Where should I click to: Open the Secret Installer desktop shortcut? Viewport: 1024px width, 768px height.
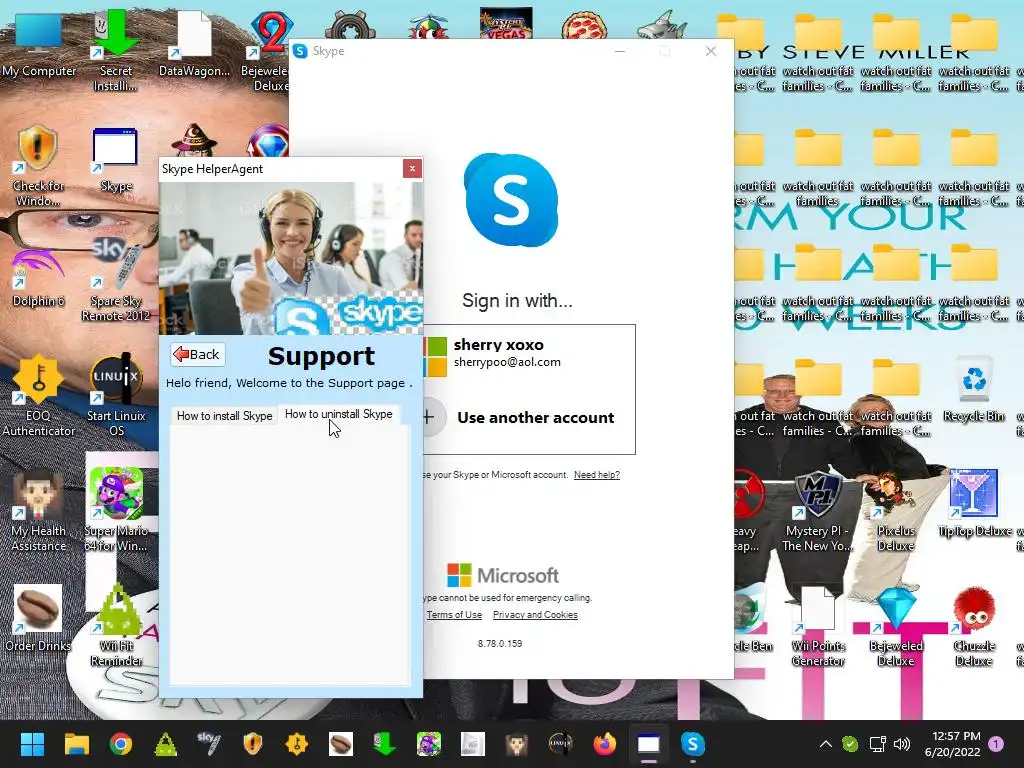[116, 51]
